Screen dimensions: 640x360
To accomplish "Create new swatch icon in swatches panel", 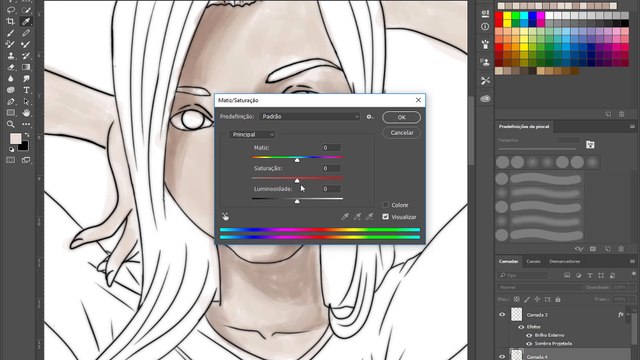I will coord(608,114).
